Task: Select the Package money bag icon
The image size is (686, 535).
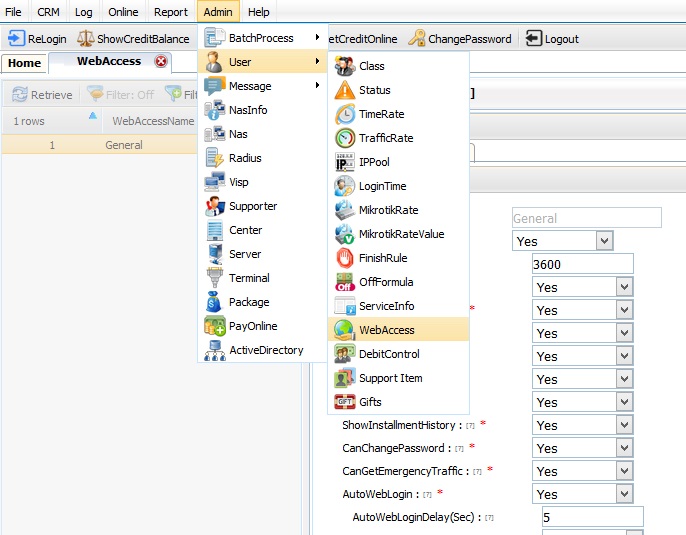Action: (x=215, y=302)
